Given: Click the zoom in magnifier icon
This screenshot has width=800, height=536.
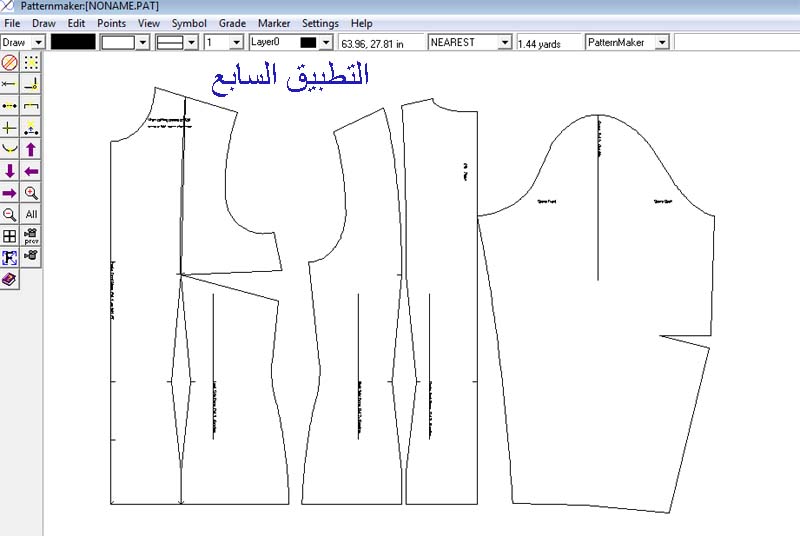Looking at the screenshot, I should pyautogui.click(x=31, y=193).
